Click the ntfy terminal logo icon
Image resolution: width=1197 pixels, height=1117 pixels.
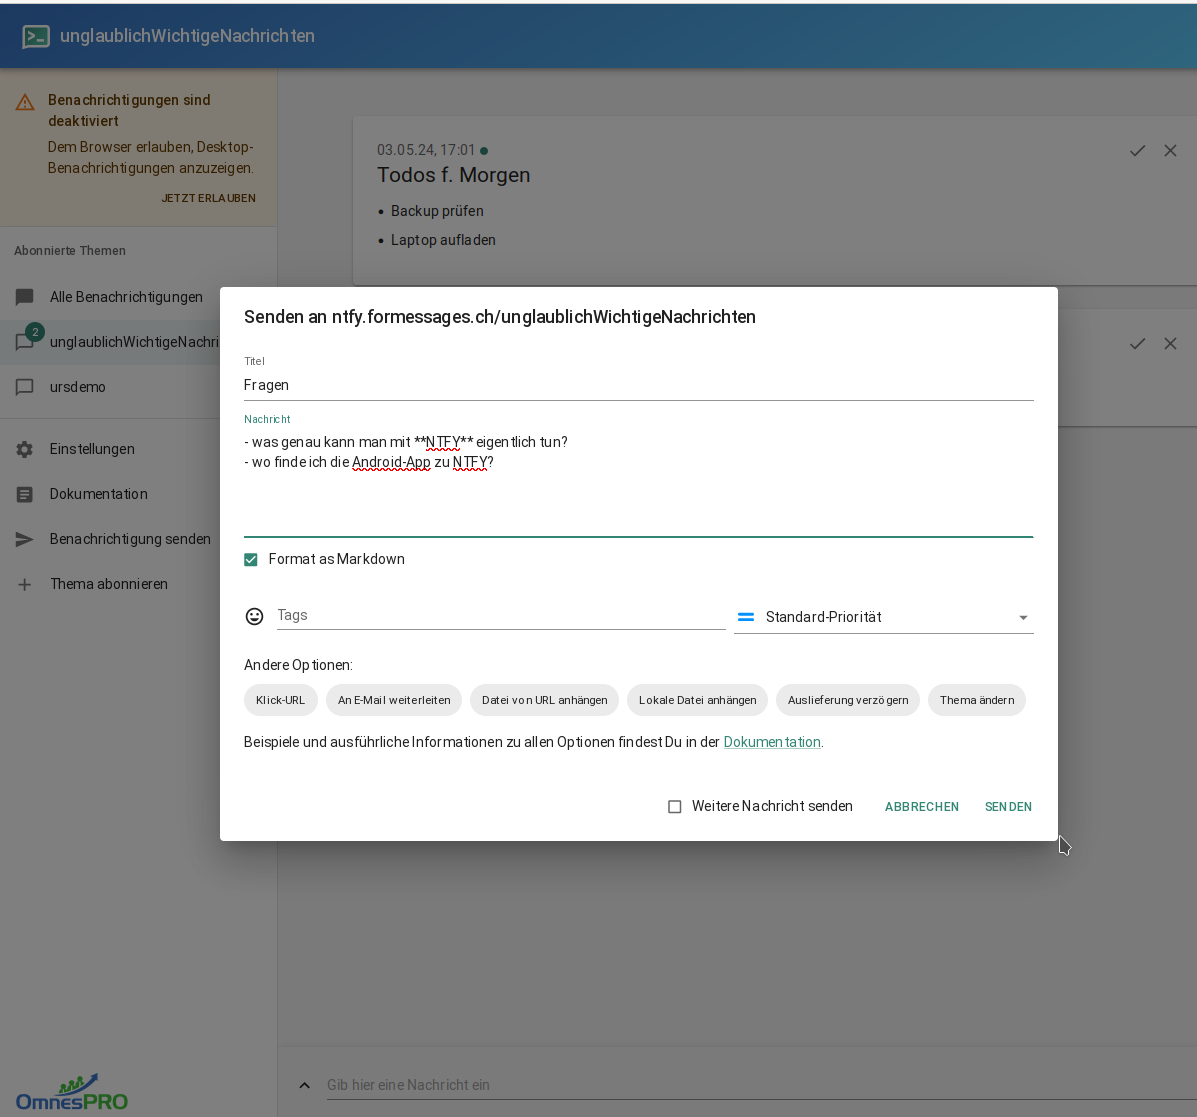(x=36, y=37)
